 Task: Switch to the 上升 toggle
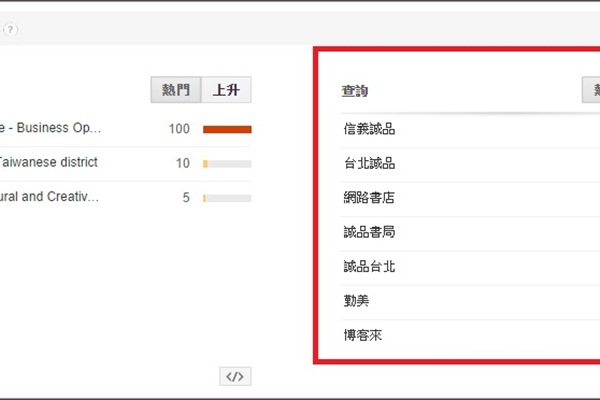[x=227, y=90]
